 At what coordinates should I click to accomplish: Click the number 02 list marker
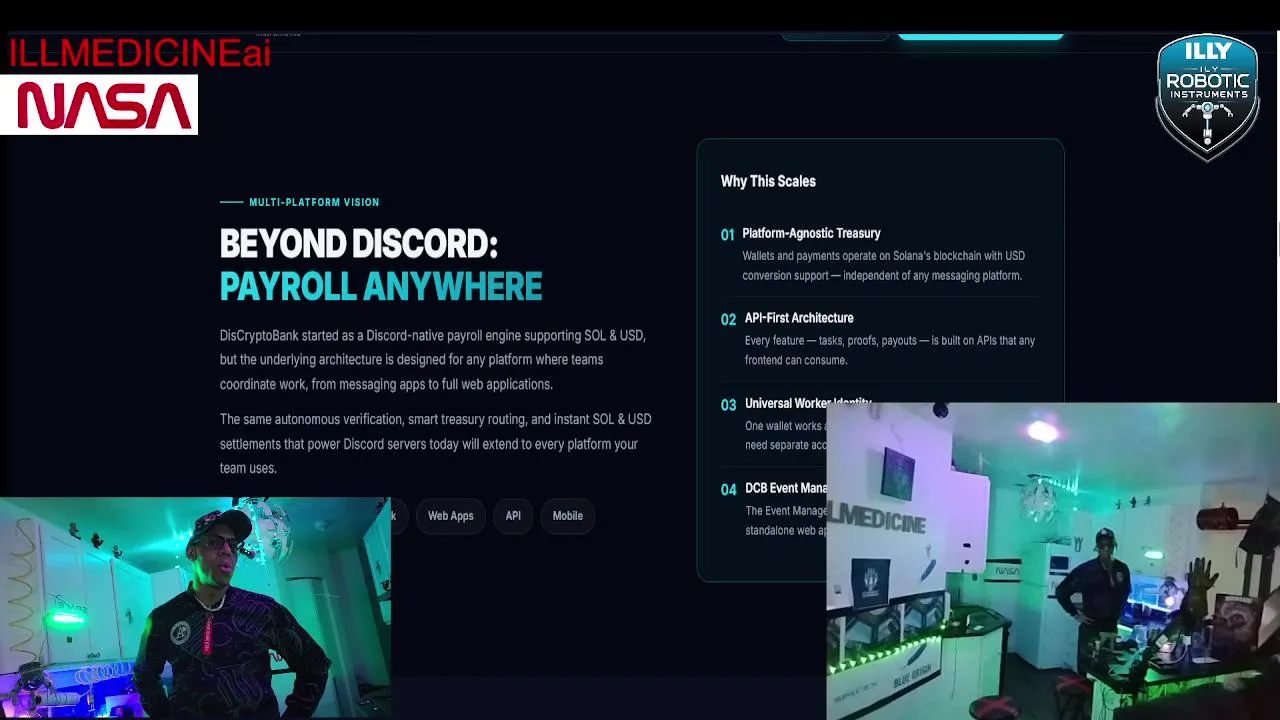[728, 319]
